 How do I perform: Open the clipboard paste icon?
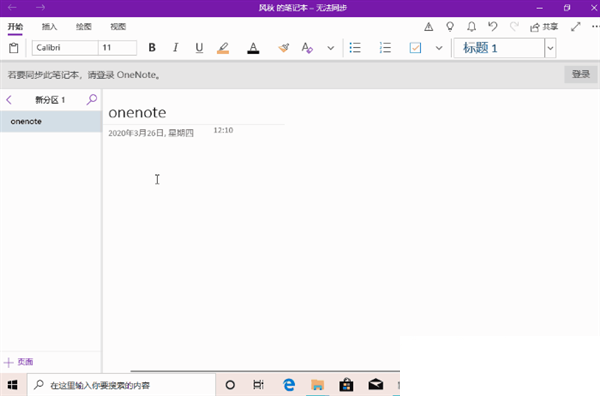click(14, 48)
